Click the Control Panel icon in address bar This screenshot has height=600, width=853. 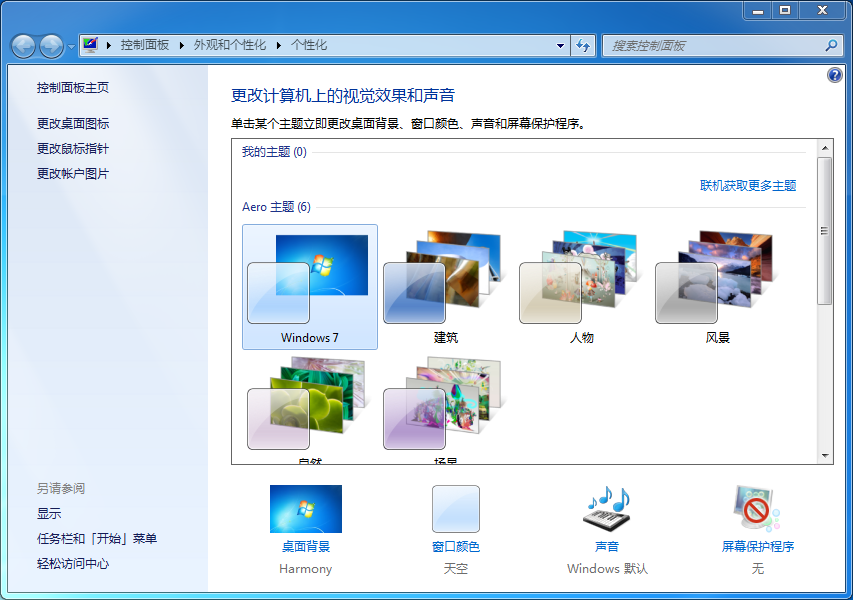pyautogui.click(x=90, y=45)
